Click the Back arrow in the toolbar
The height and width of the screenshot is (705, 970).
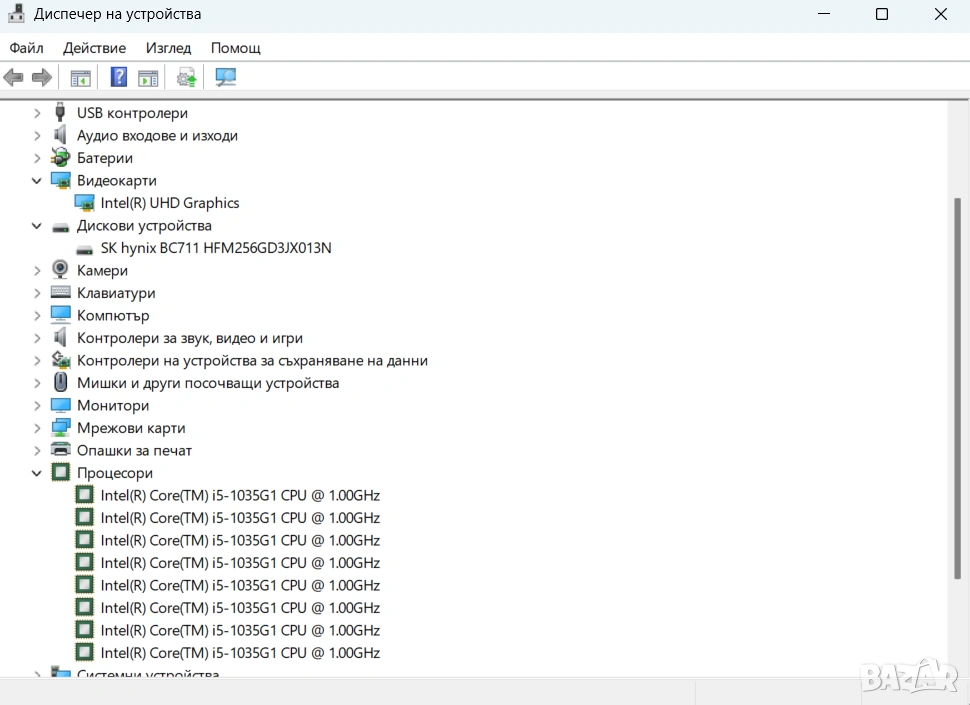click(x=13, y=77)
